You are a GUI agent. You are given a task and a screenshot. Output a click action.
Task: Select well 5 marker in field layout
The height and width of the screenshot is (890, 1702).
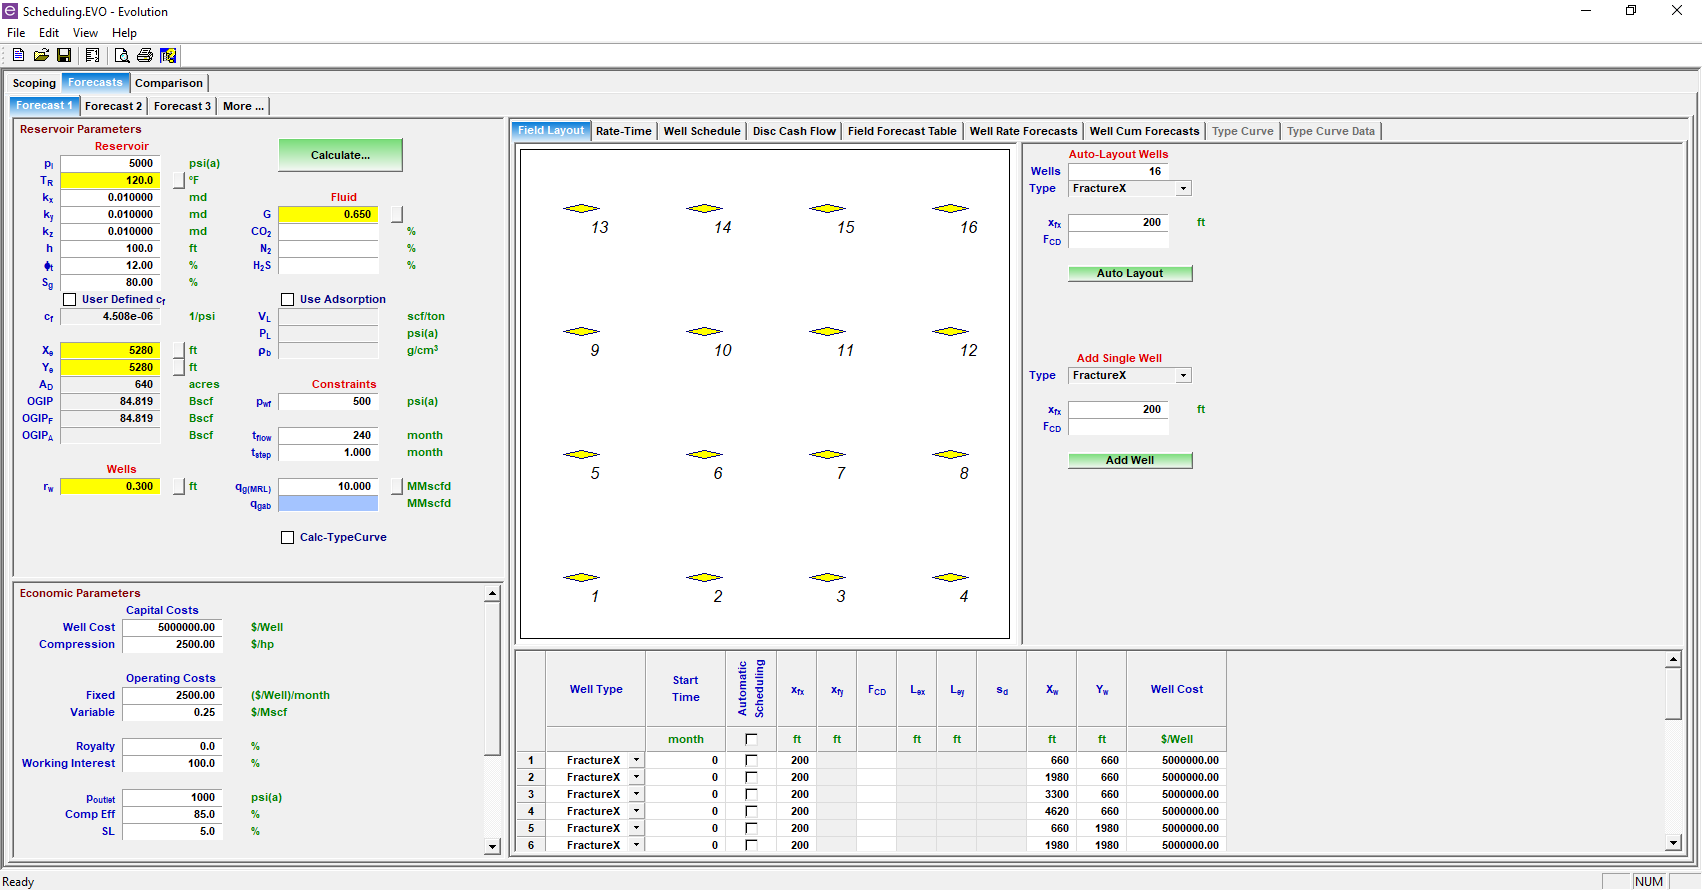pos(581,454)
